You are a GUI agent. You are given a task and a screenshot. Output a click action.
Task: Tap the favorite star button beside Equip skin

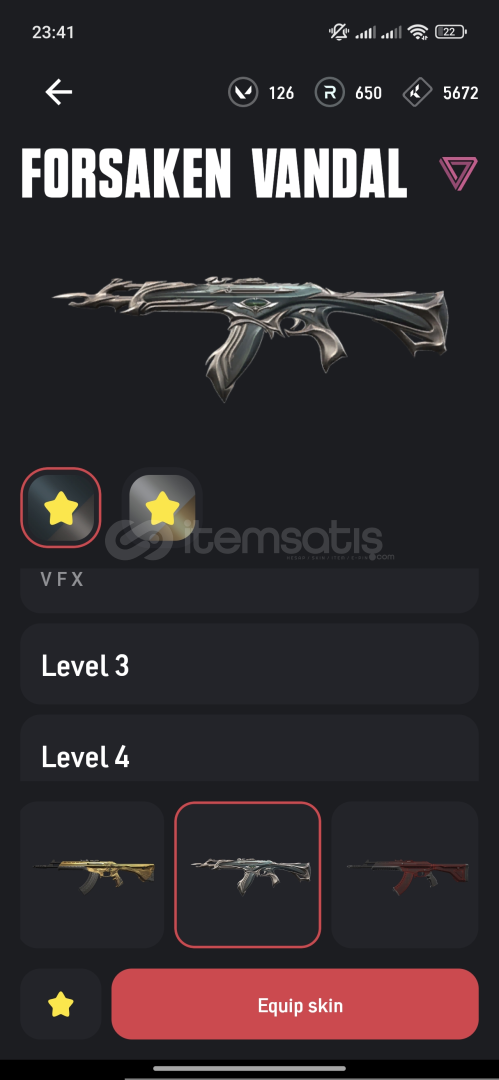(x=61, y=1005)
